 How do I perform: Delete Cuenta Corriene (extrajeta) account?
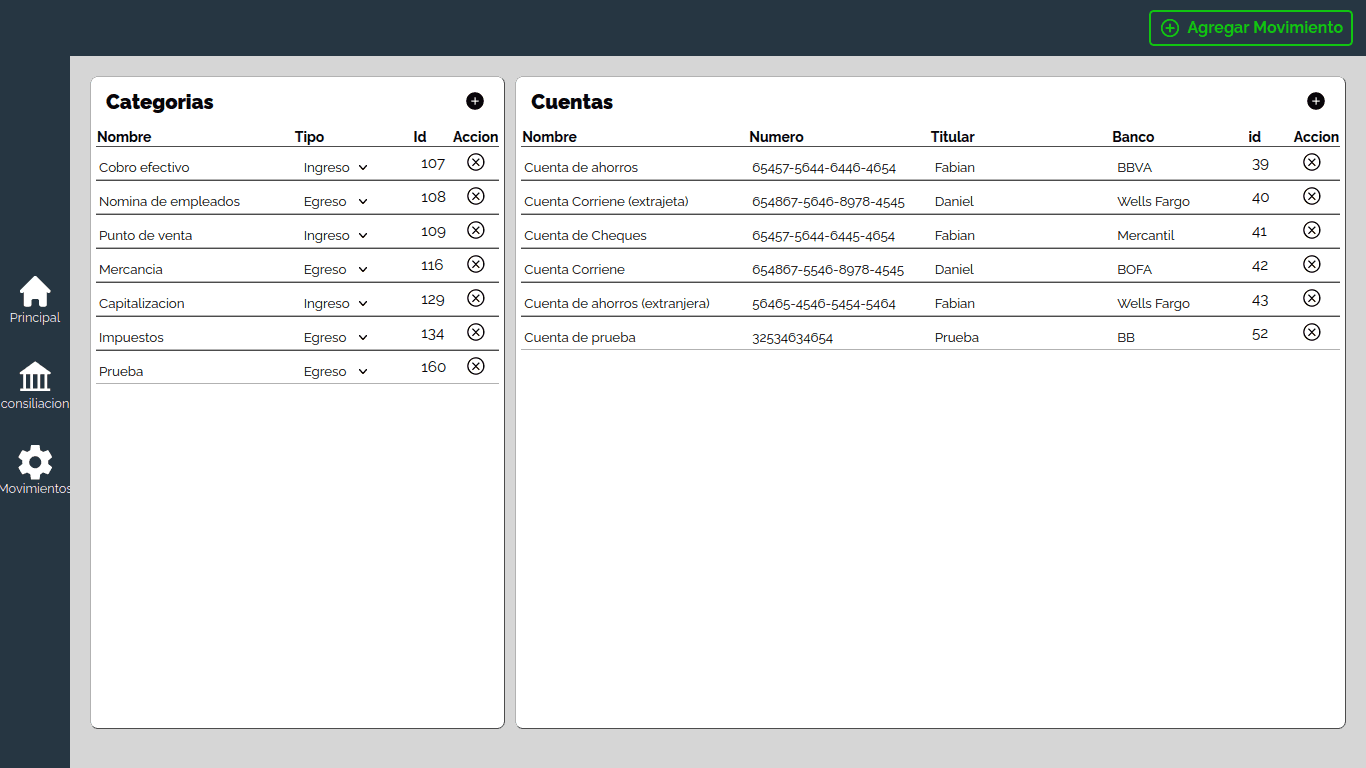point(1312,196)
